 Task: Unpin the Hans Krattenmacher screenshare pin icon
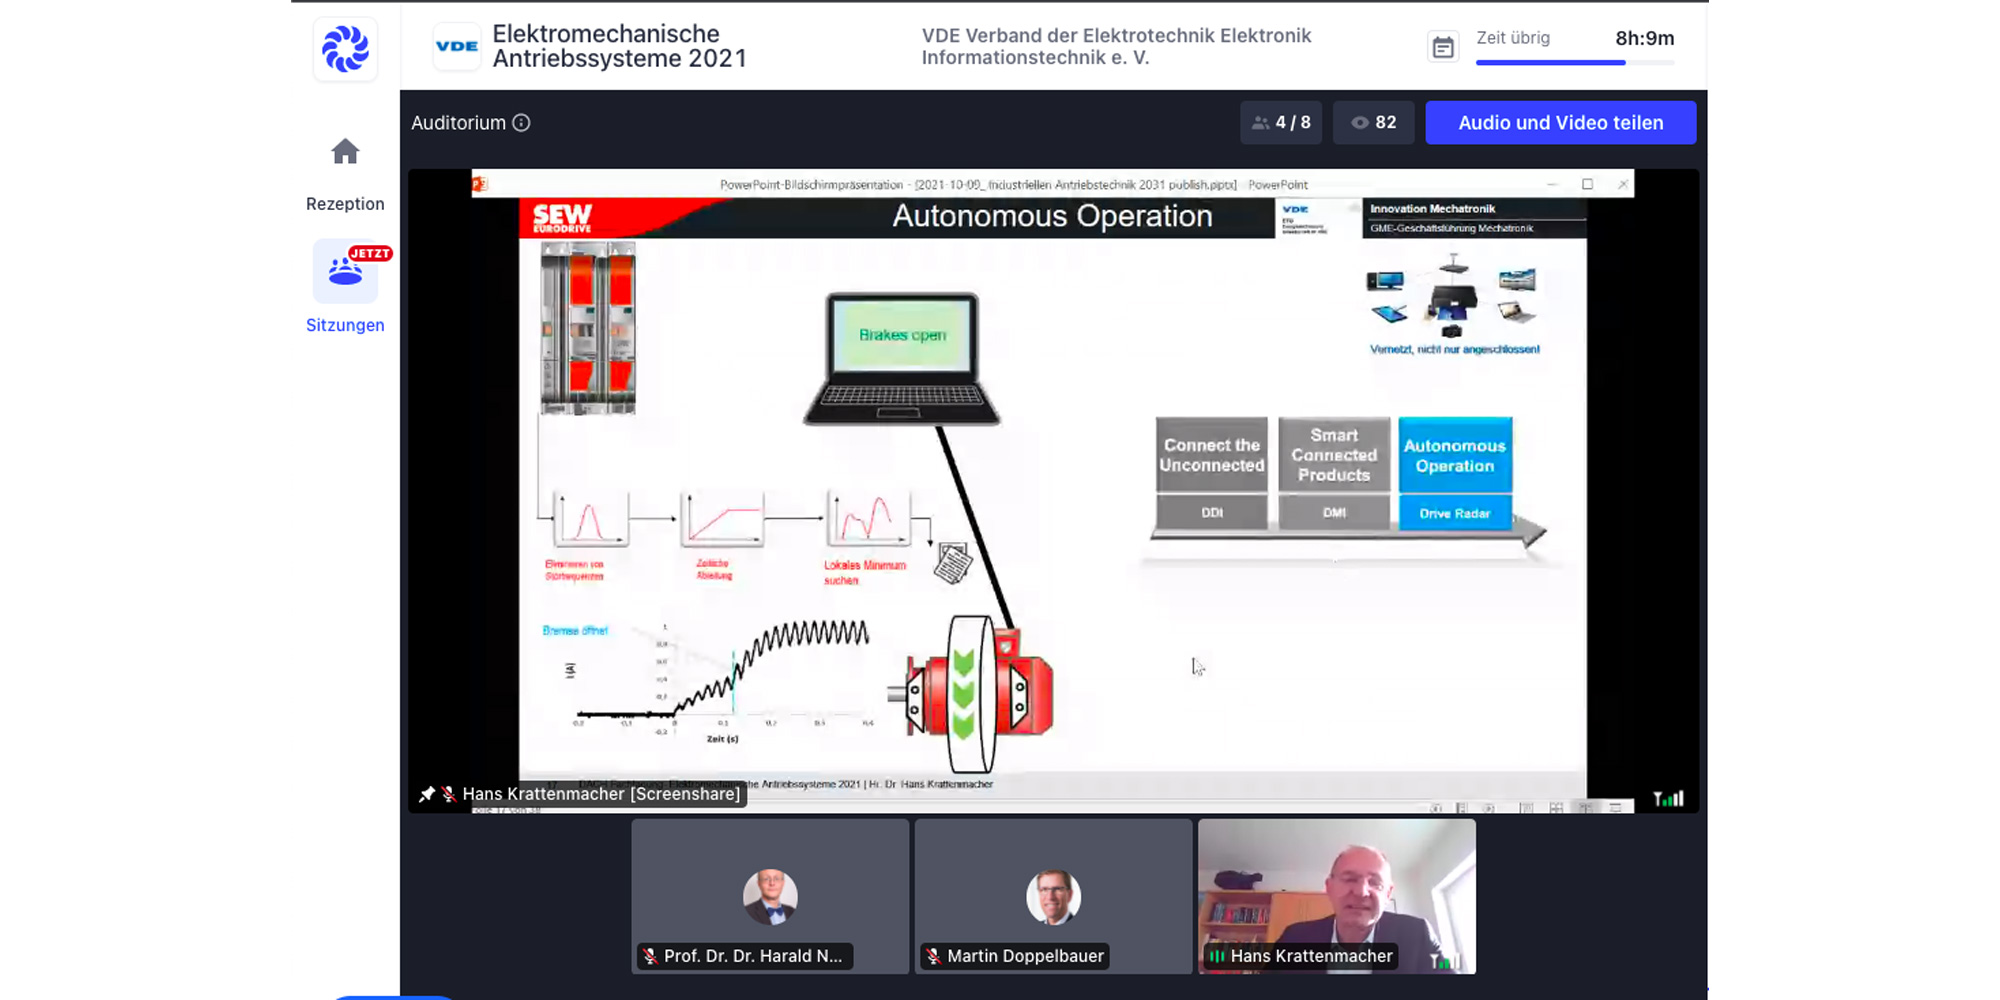coord(427,794)
